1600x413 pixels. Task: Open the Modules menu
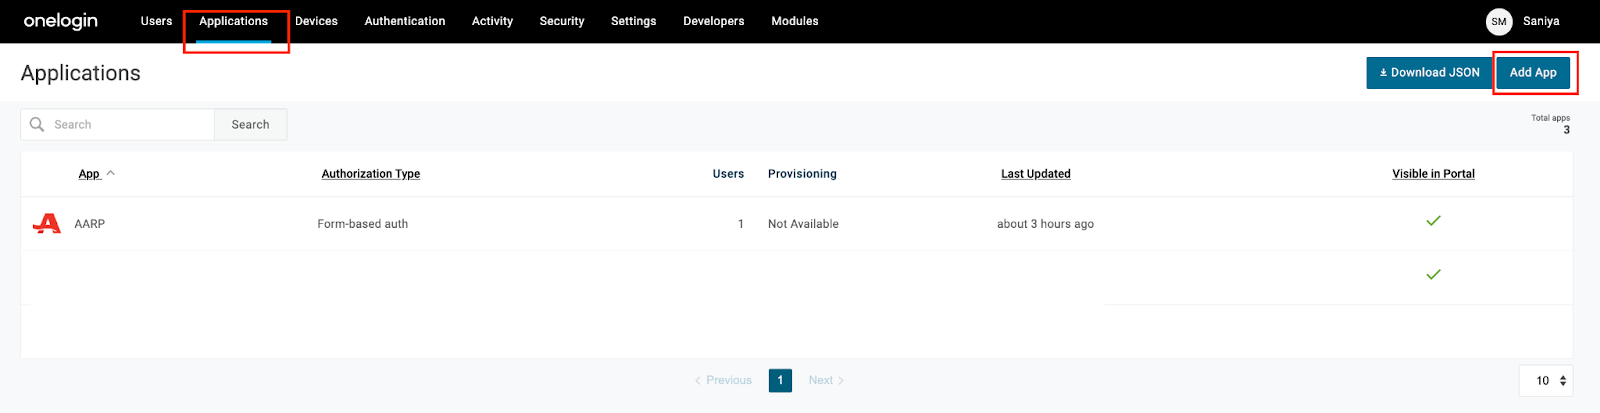point(795,21)
